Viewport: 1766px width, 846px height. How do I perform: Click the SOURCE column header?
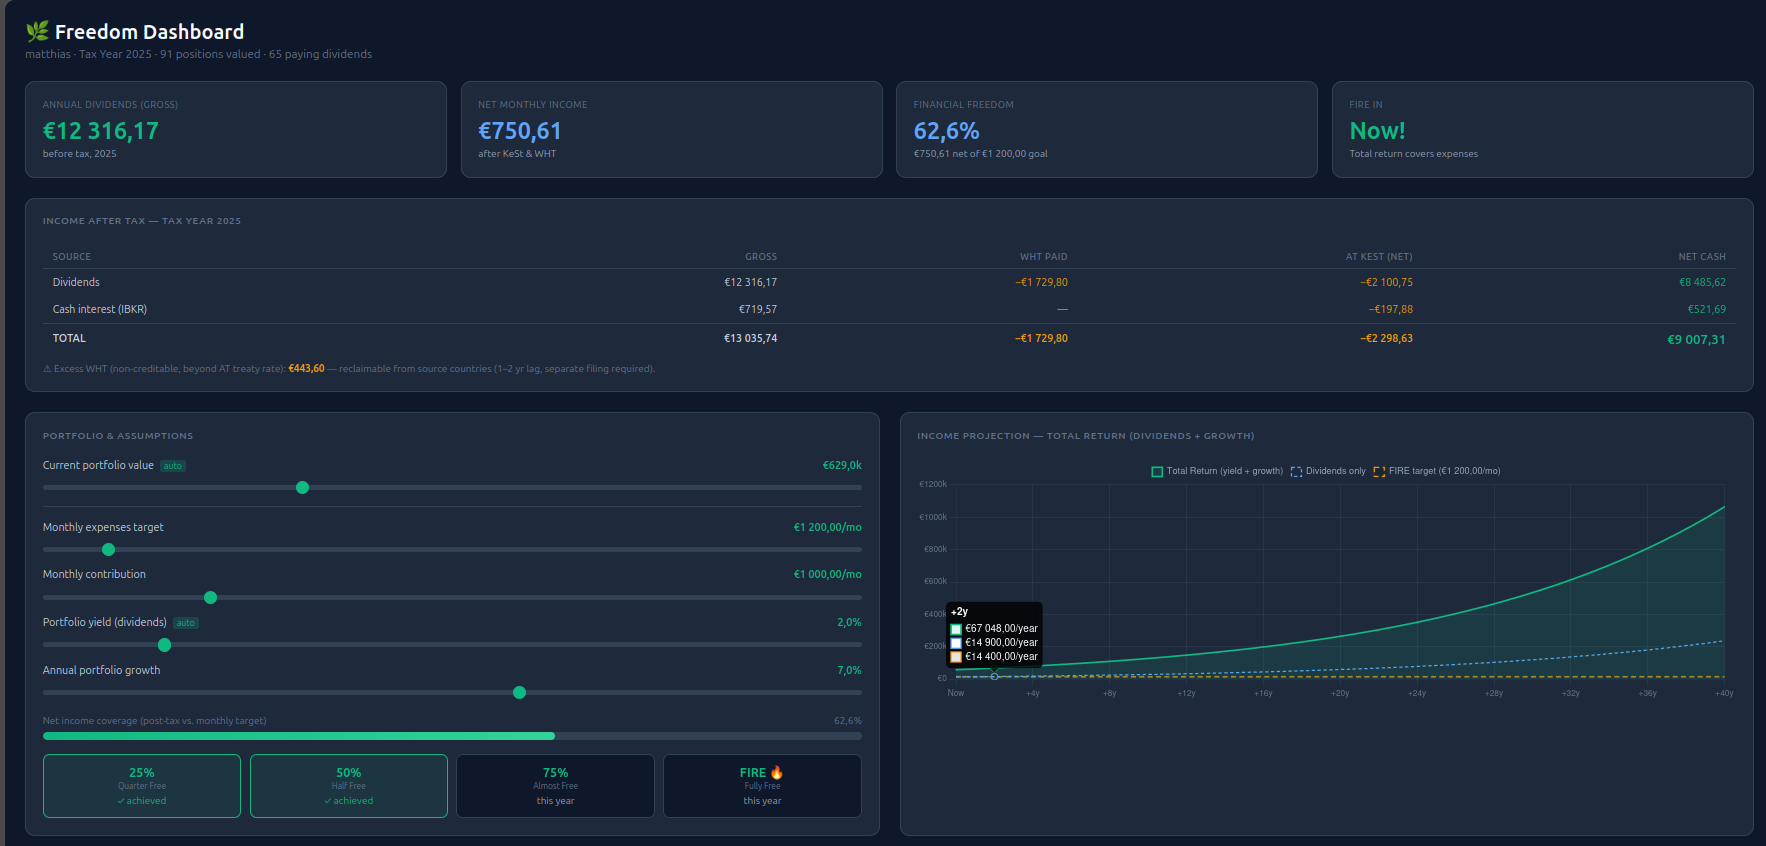pos(72,257)
